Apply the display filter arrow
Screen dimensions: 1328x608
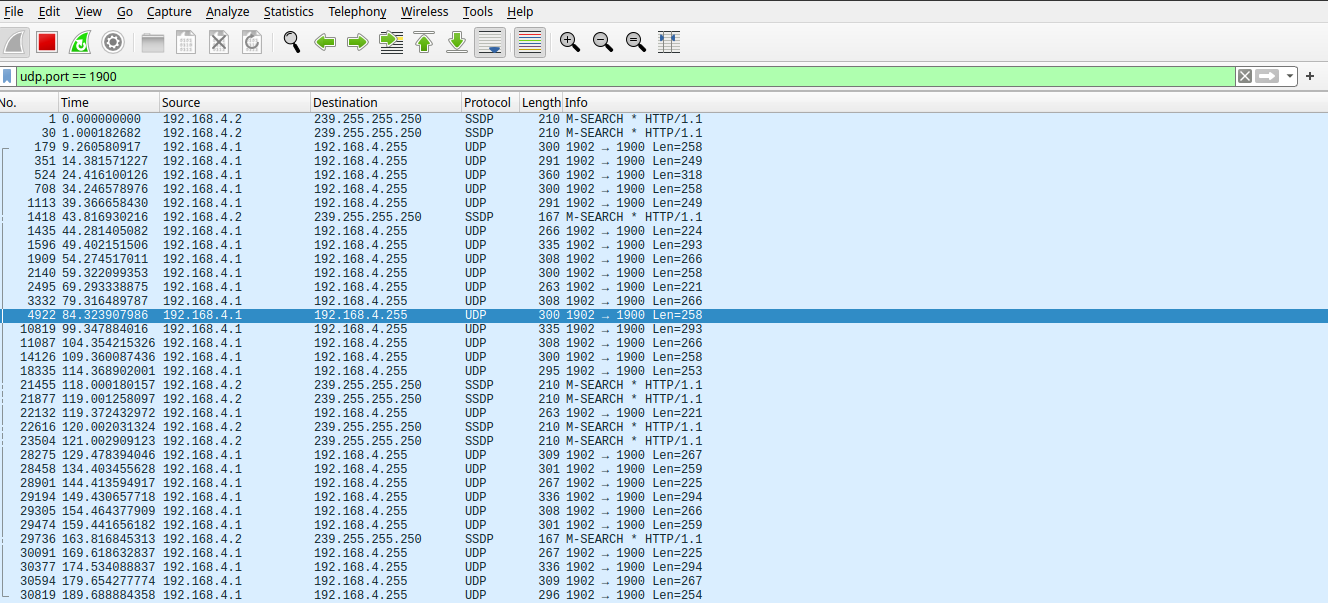click(1268, 76)
